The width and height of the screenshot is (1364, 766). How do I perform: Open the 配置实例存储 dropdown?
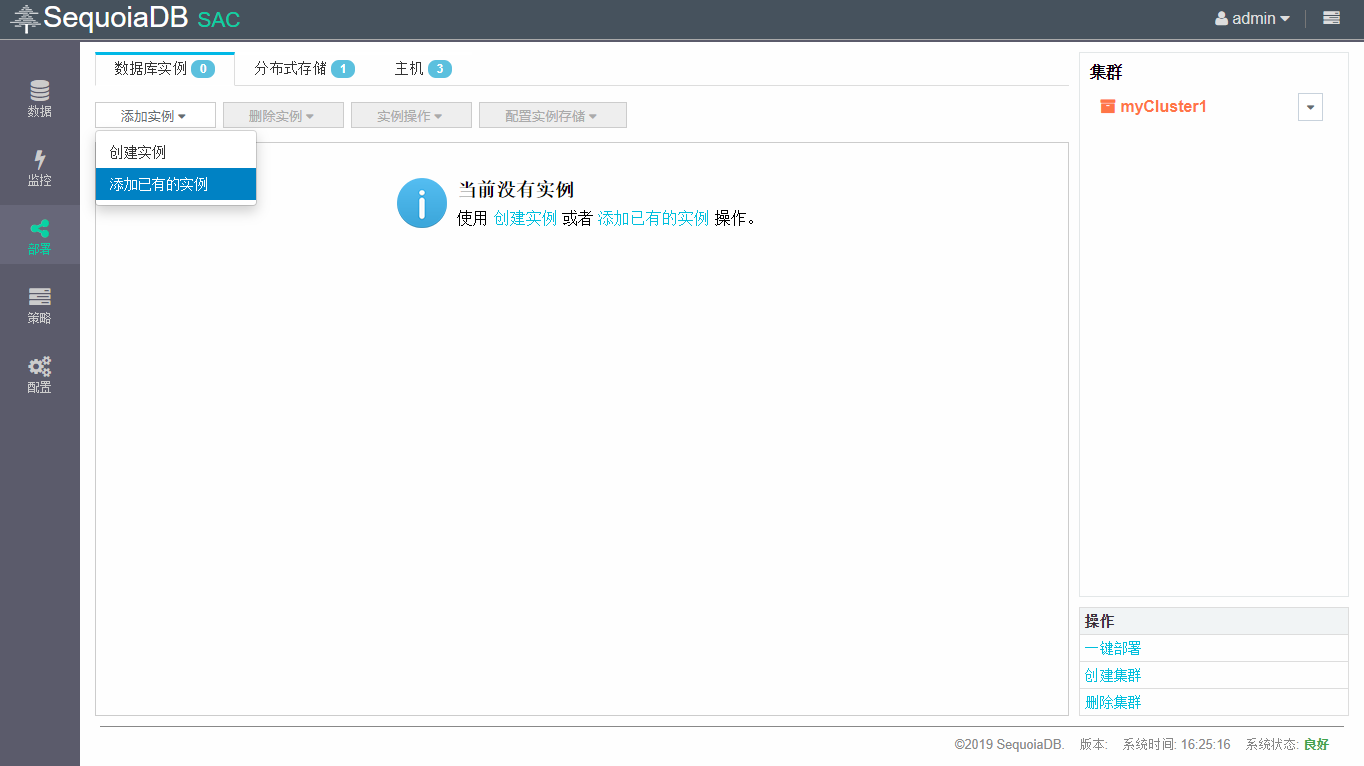pyautogui.click(x=552, y=114)
